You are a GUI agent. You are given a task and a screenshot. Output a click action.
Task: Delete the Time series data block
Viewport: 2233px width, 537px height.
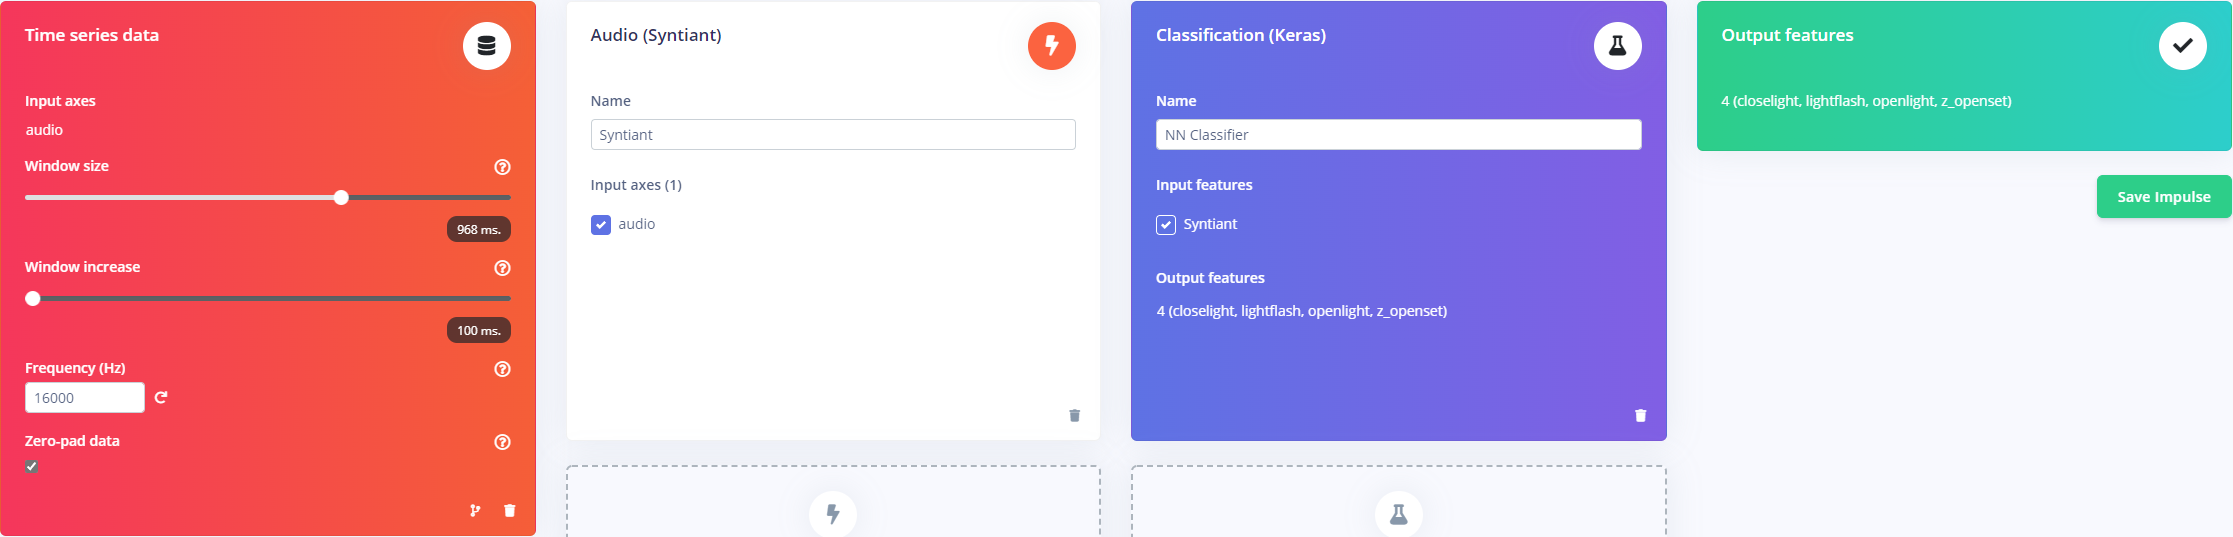click(x=510, y=510)
